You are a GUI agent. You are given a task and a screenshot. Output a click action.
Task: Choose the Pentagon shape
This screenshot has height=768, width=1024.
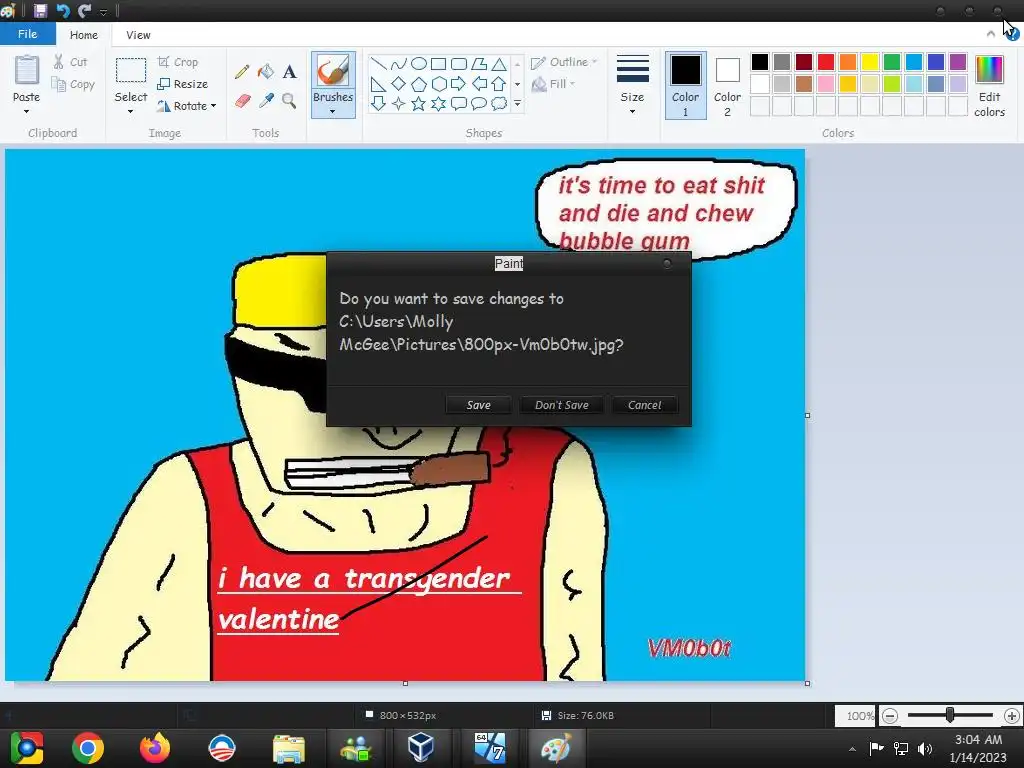pyautogui.click(x=419, y=84)
